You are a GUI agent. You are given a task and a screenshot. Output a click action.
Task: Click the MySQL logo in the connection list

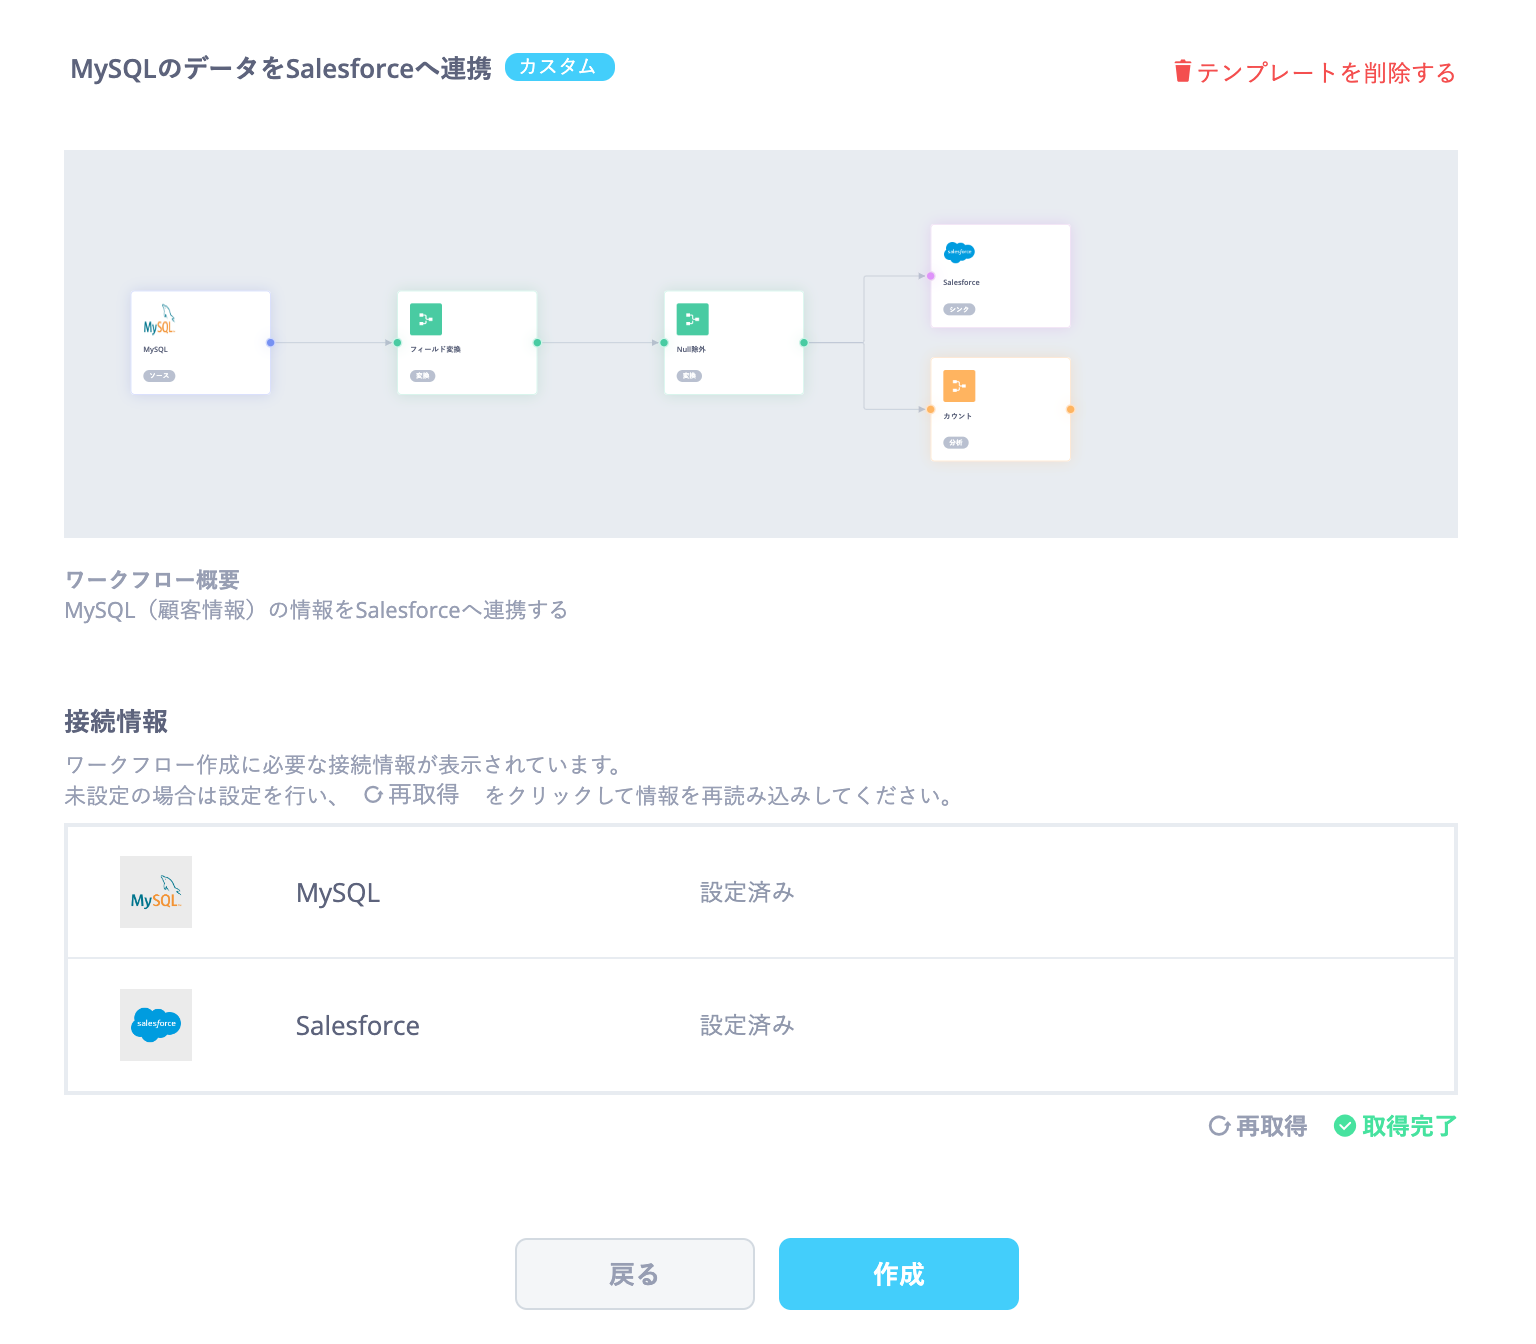coord(156,892)
